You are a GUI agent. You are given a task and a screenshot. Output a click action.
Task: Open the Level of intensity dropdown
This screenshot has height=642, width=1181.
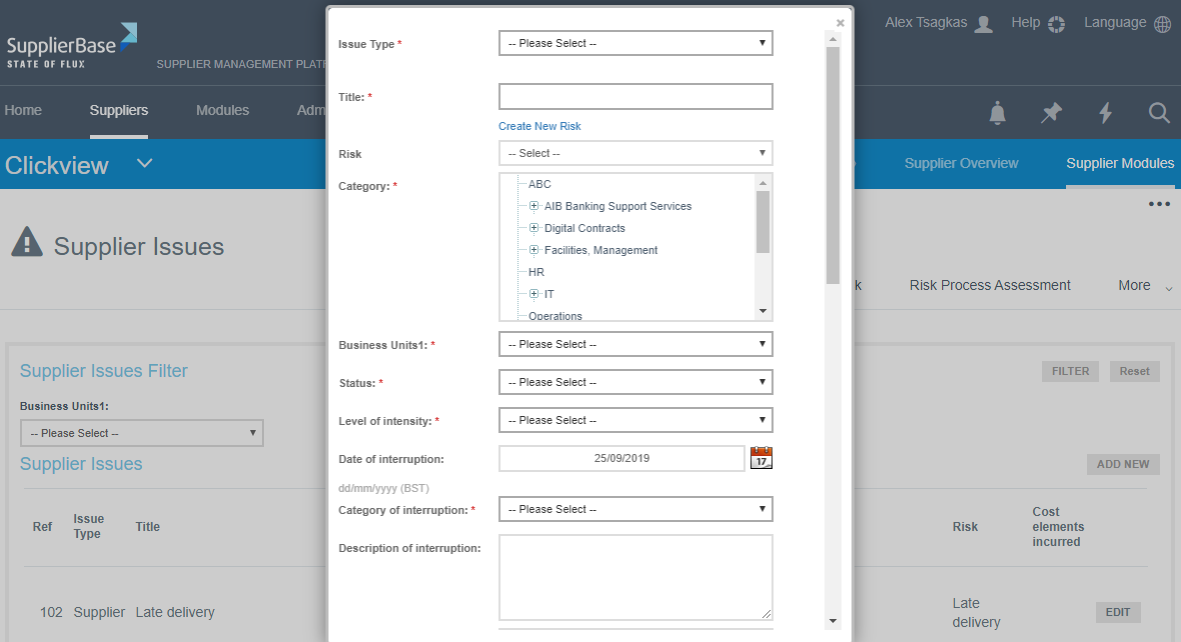coord(635,420)
